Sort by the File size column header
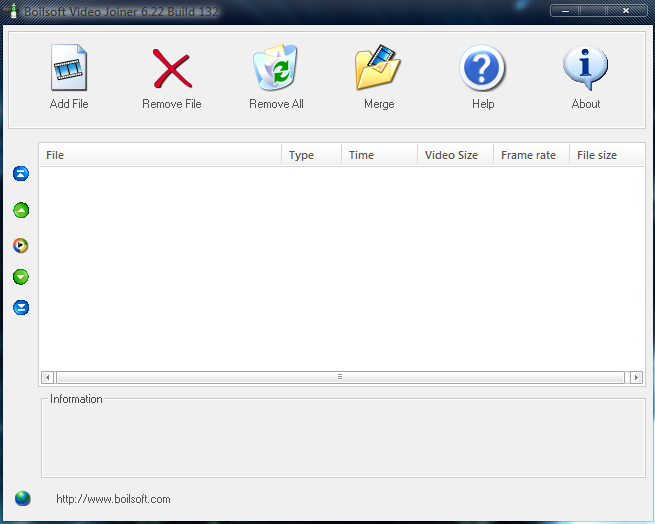The image size is (655, 524). pos(607,155)
